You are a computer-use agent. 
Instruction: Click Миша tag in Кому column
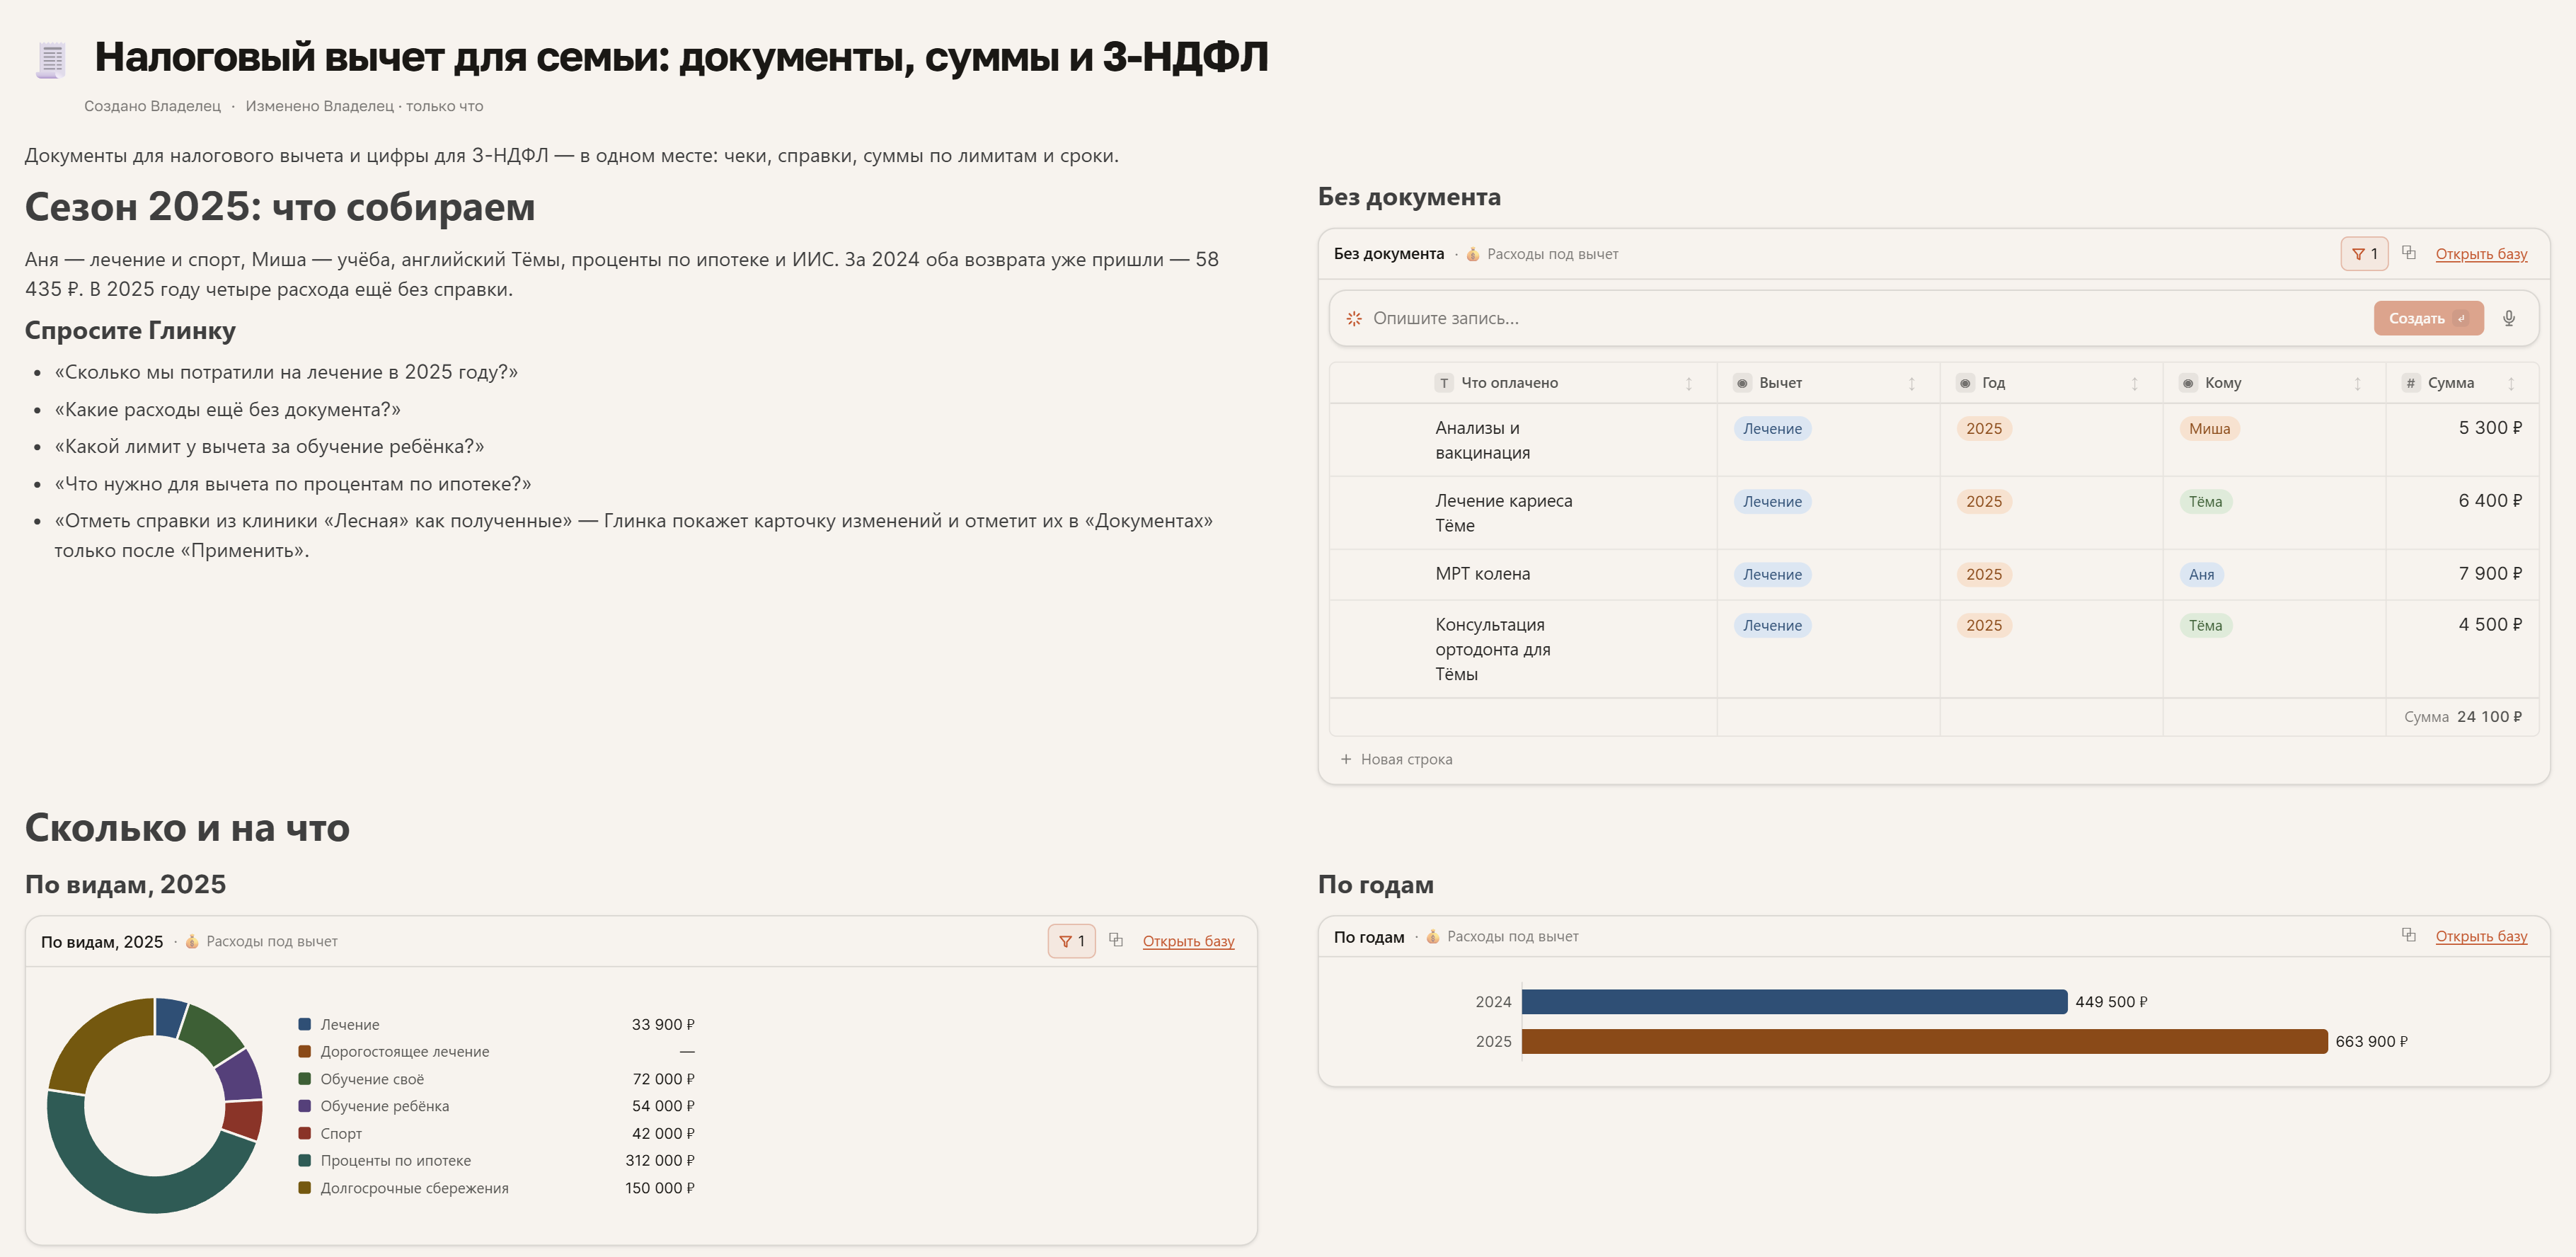click(x=2209, y=429)
